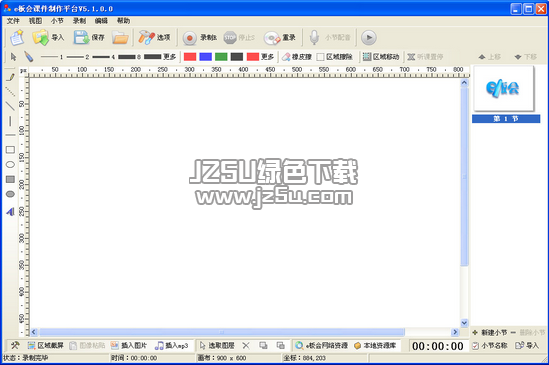Select the horizontal line tool
The width and height of the screenshot is (549, 365).
10,135
